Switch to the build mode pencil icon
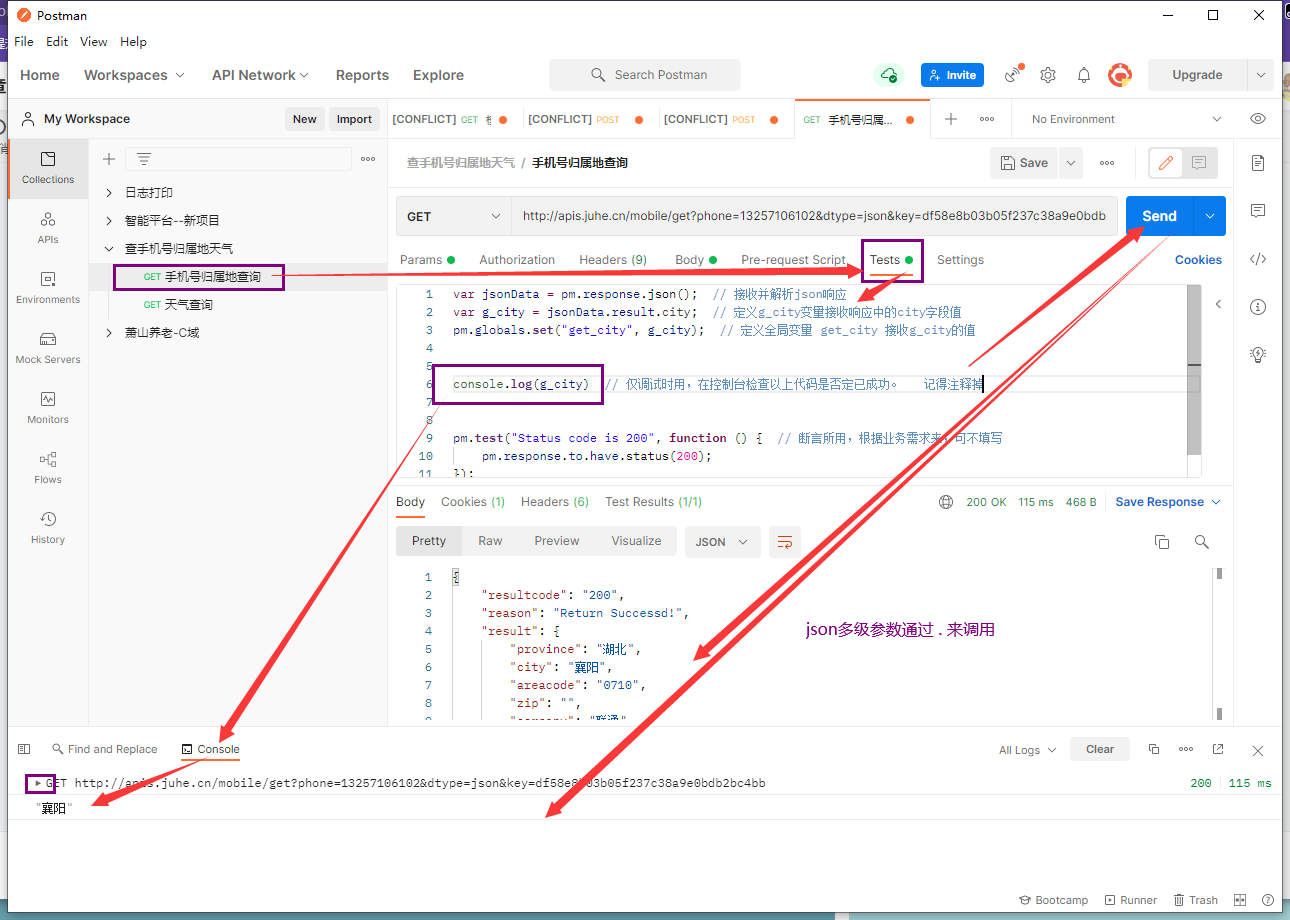 [x=1165, y=163]
